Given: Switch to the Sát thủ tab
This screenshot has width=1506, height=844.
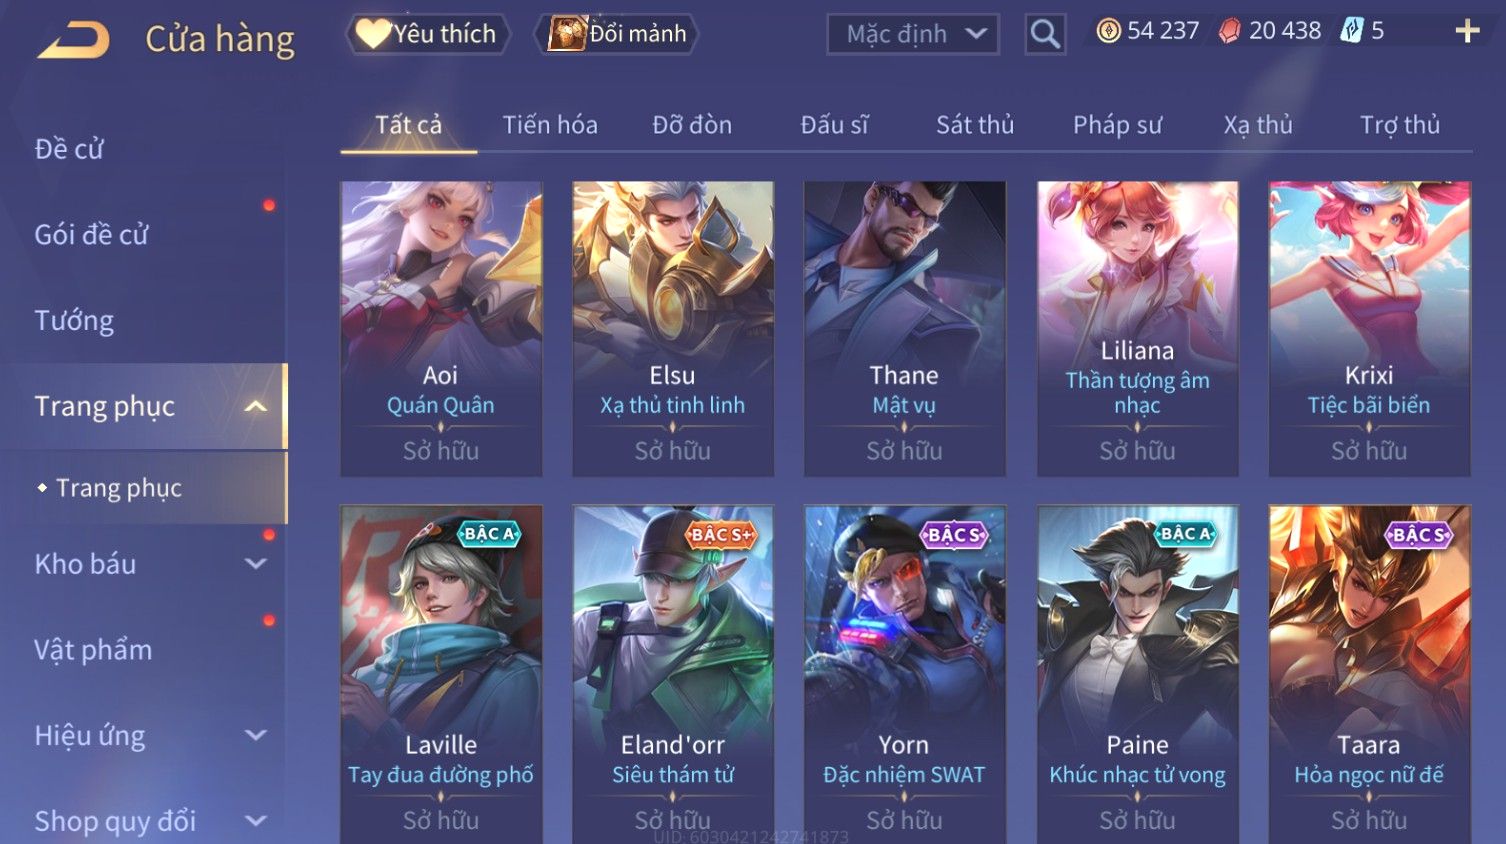Looking at the screenshot, I should 975,125.
